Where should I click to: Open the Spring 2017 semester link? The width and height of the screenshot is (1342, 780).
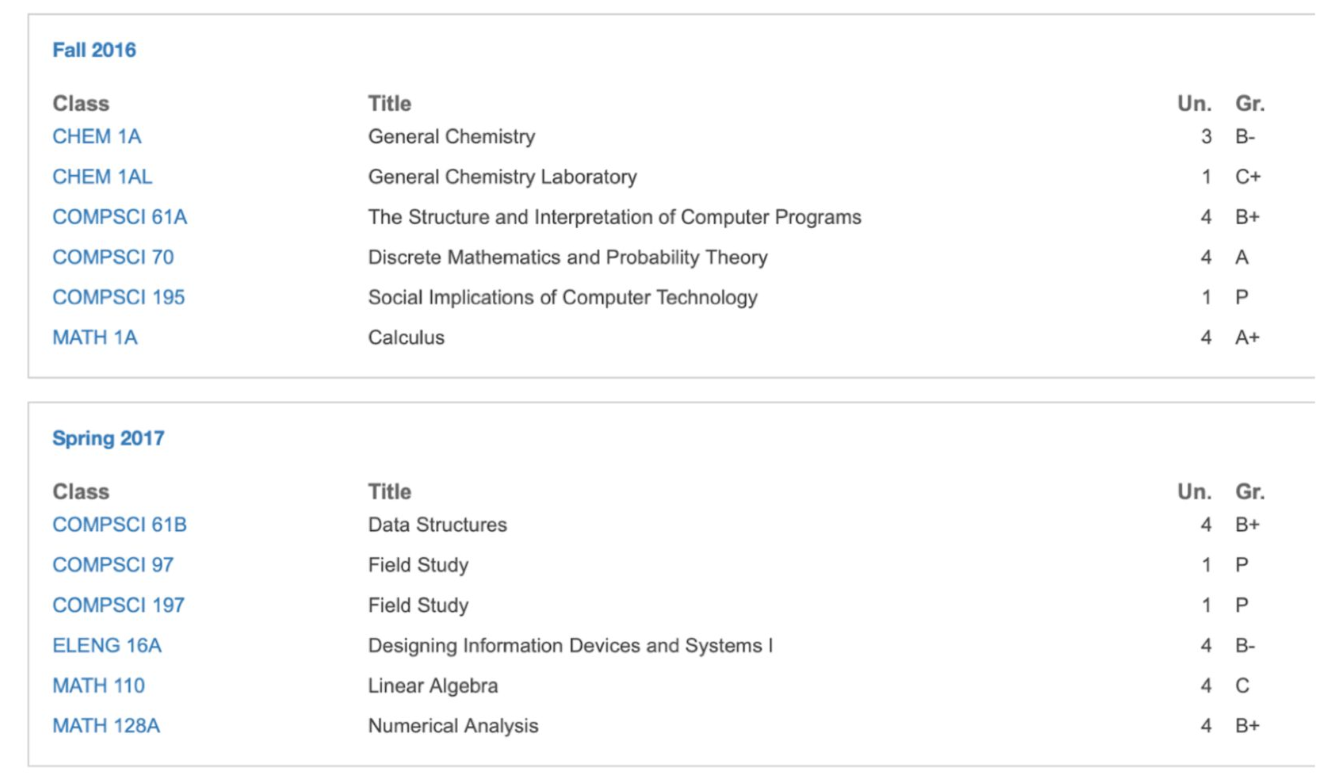(x=108, y=438)
